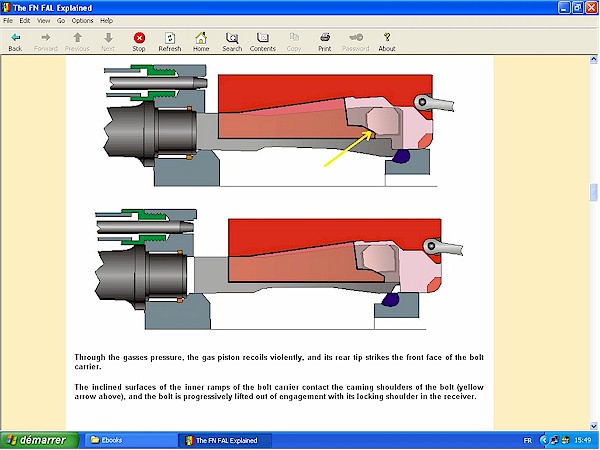Expand hidden system tray icons arrow
This screenshot has width=600, height=450.
(x=544, y=440)
